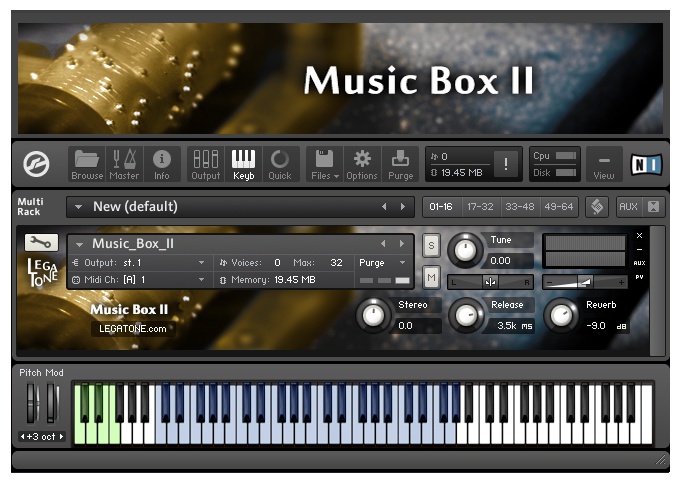Click the rack vertical scrollbar
This screenshot has height=480, width=680.
coord(657,291)
